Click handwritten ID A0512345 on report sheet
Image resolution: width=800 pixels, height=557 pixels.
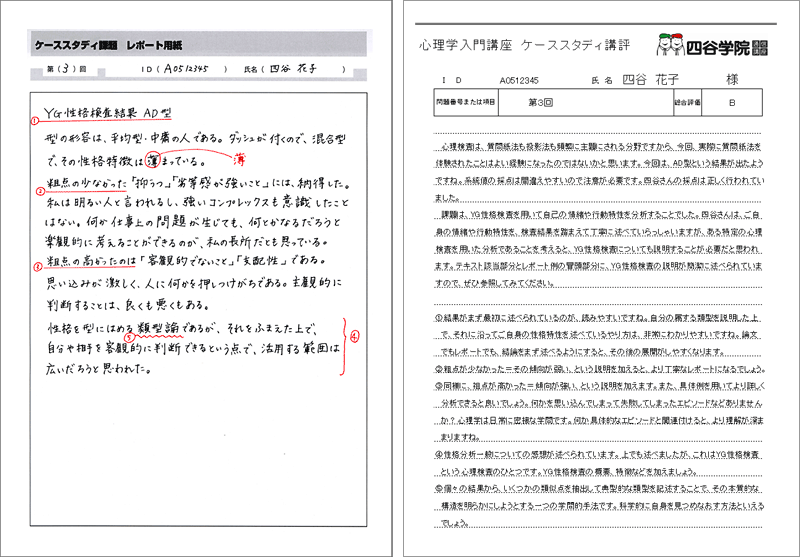click(x=188, y=68)
